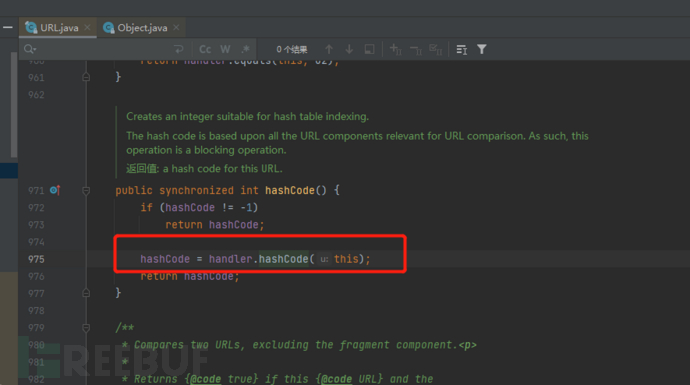This screenshot has width=690, height=385.
Task: Open search history magnifier dropdown
Action: 30,49
